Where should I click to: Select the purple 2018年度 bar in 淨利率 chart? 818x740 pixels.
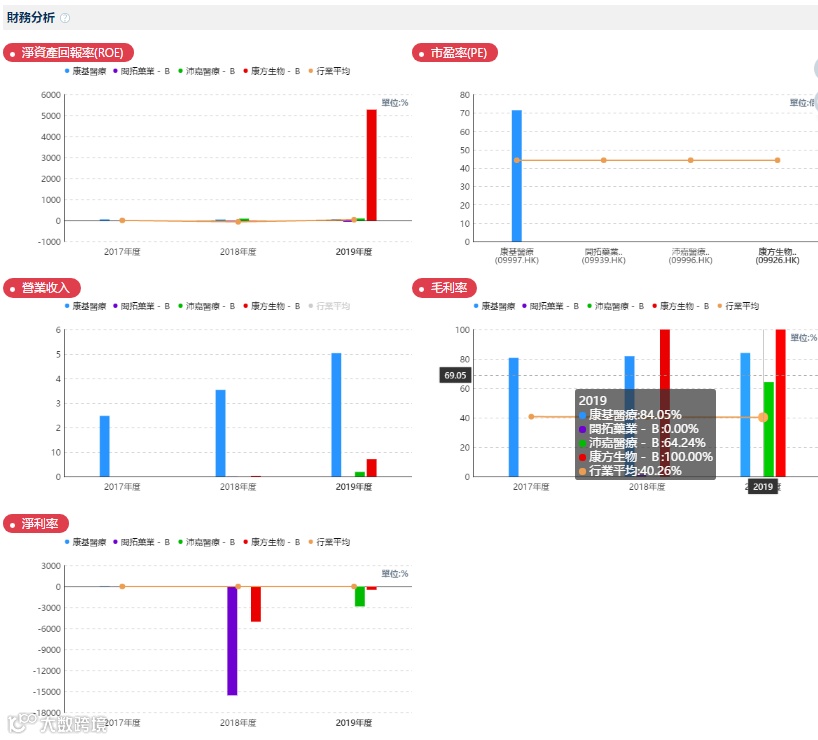pyautogui.click(x=232, y=641)
